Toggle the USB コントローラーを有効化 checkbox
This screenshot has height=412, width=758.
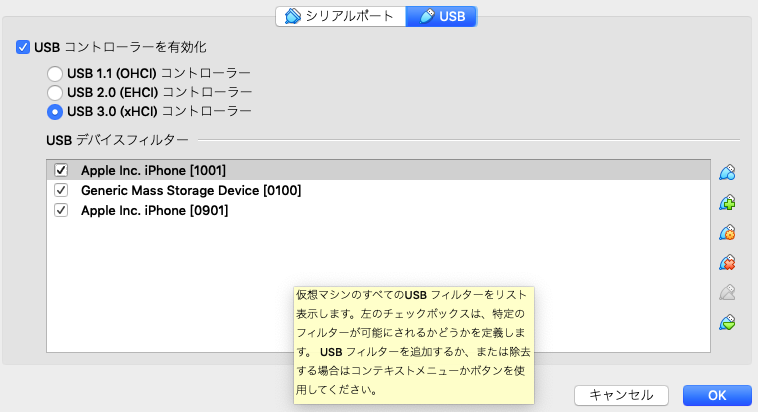(x=23, y=47)
